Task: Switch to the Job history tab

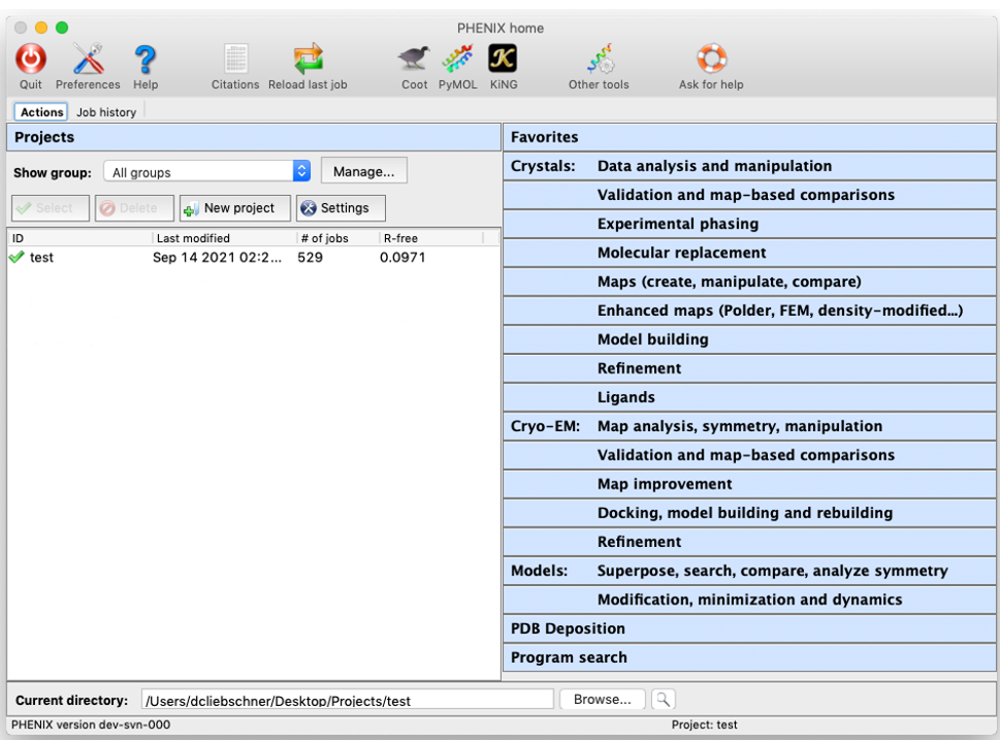Action: coord(106,112)
